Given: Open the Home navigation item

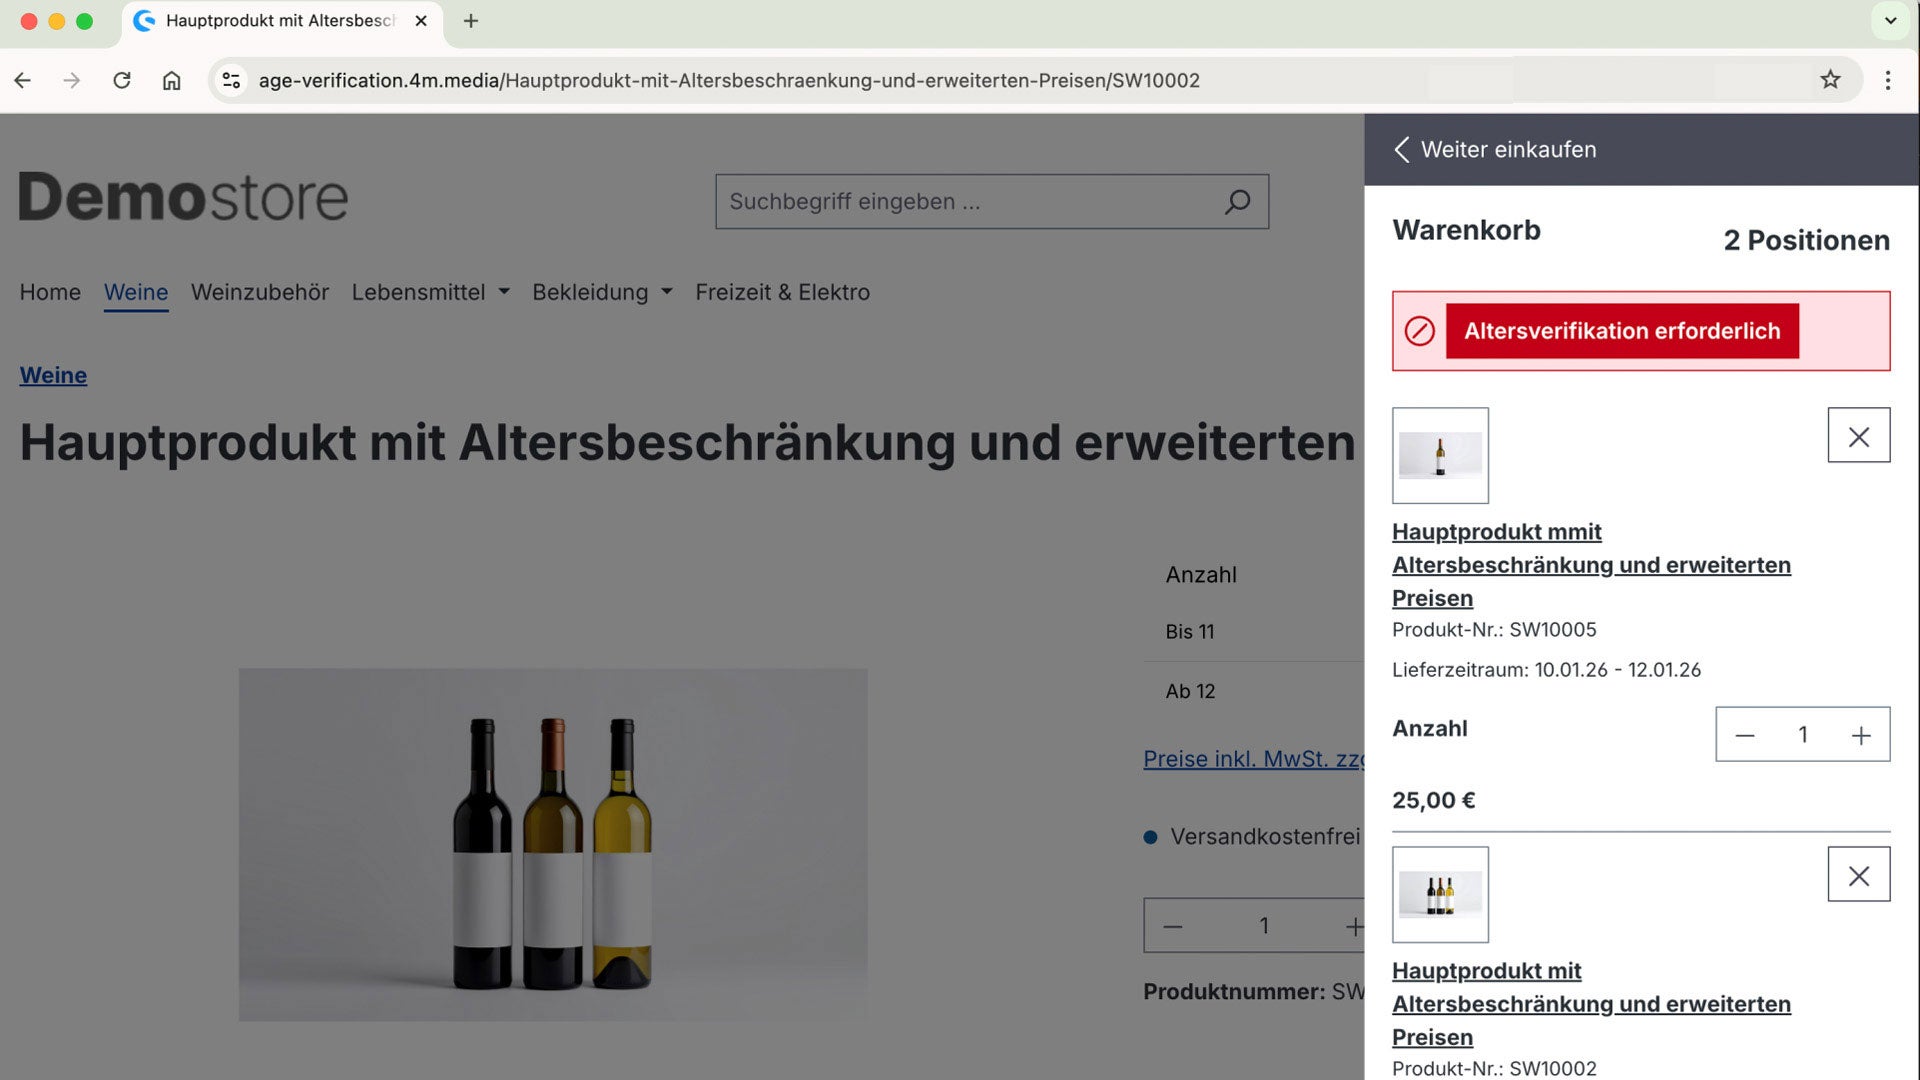Looking at the screenshot, I should pyautogui.click(x=50, y=292).
